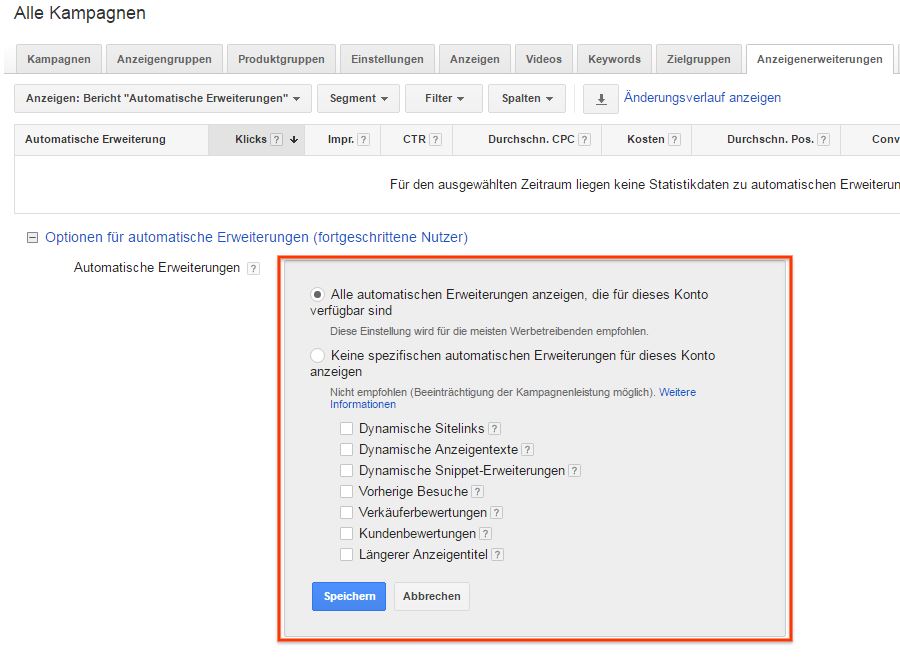This screenshot has height=664, width=900.
Task: Click help icon next to Kosten column
Action: [x=674, y=139]
